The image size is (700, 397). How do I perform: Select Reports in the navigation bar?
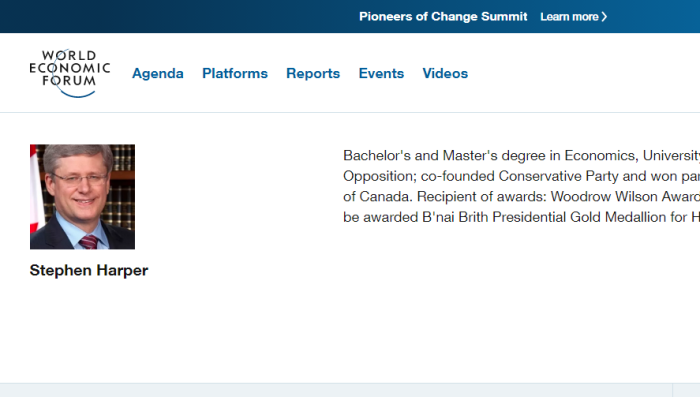(313, 73)
